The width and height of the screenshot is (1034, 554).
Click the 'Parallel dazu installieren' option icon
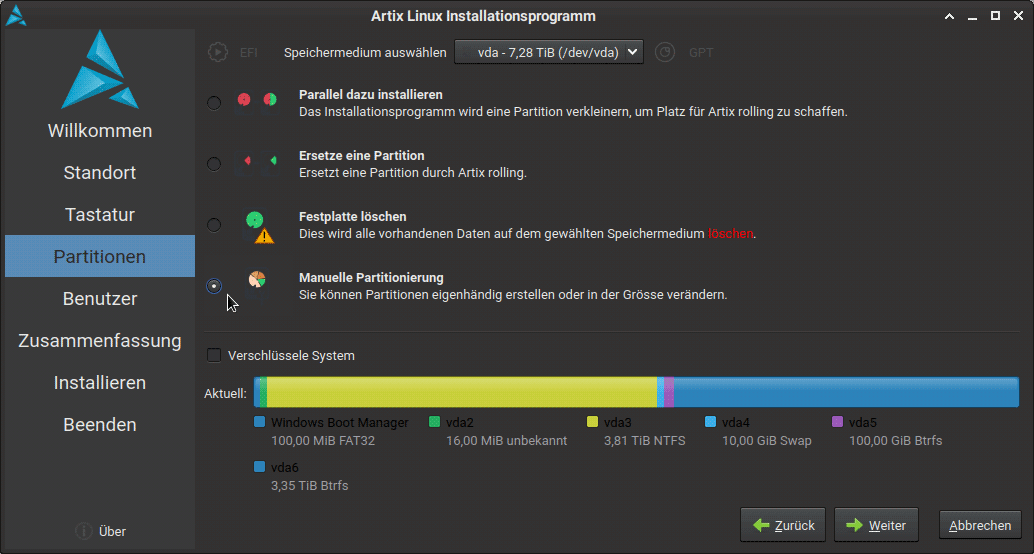click(257, 101)
